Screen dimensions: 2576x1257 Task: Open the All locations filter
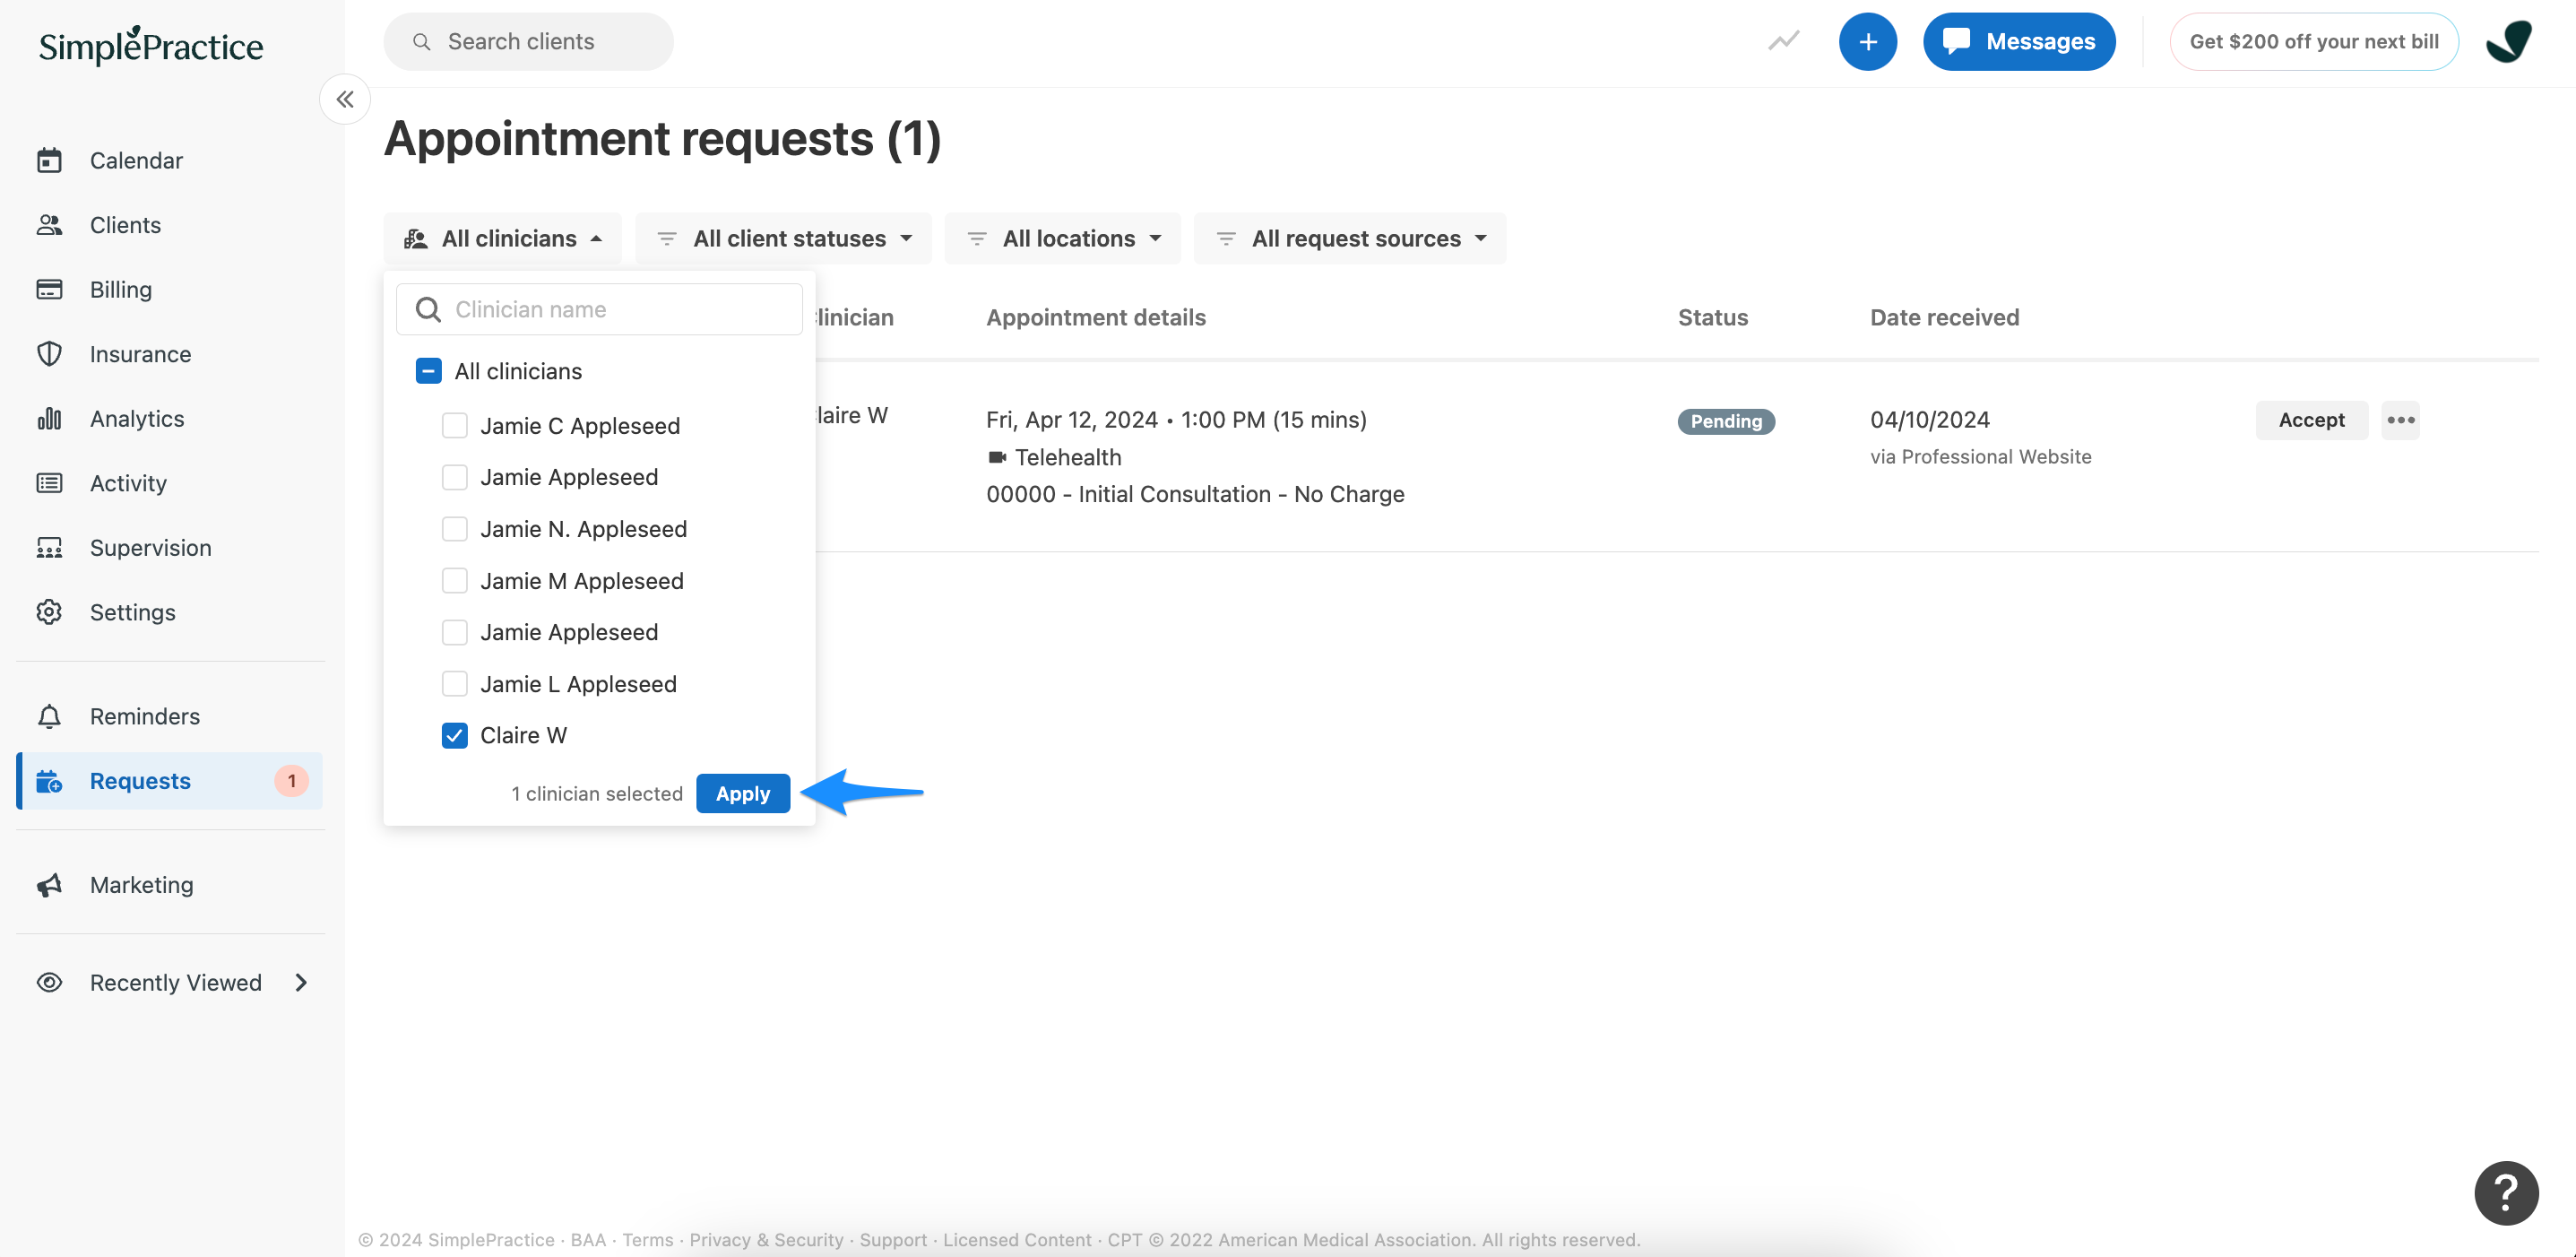(x=1062, y=238)
